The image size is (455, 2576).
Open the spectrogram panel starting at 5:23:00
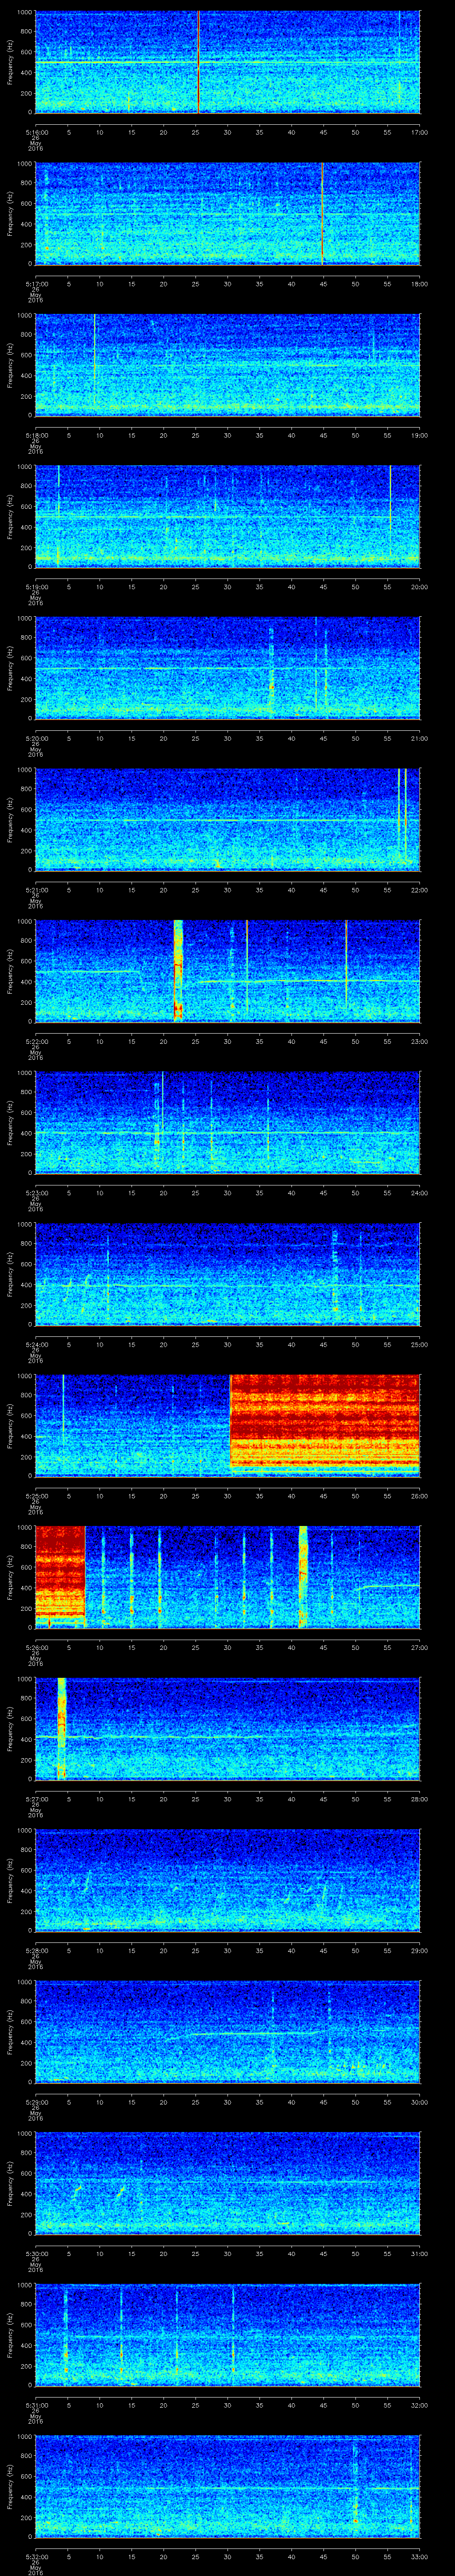coord(228,1122)
